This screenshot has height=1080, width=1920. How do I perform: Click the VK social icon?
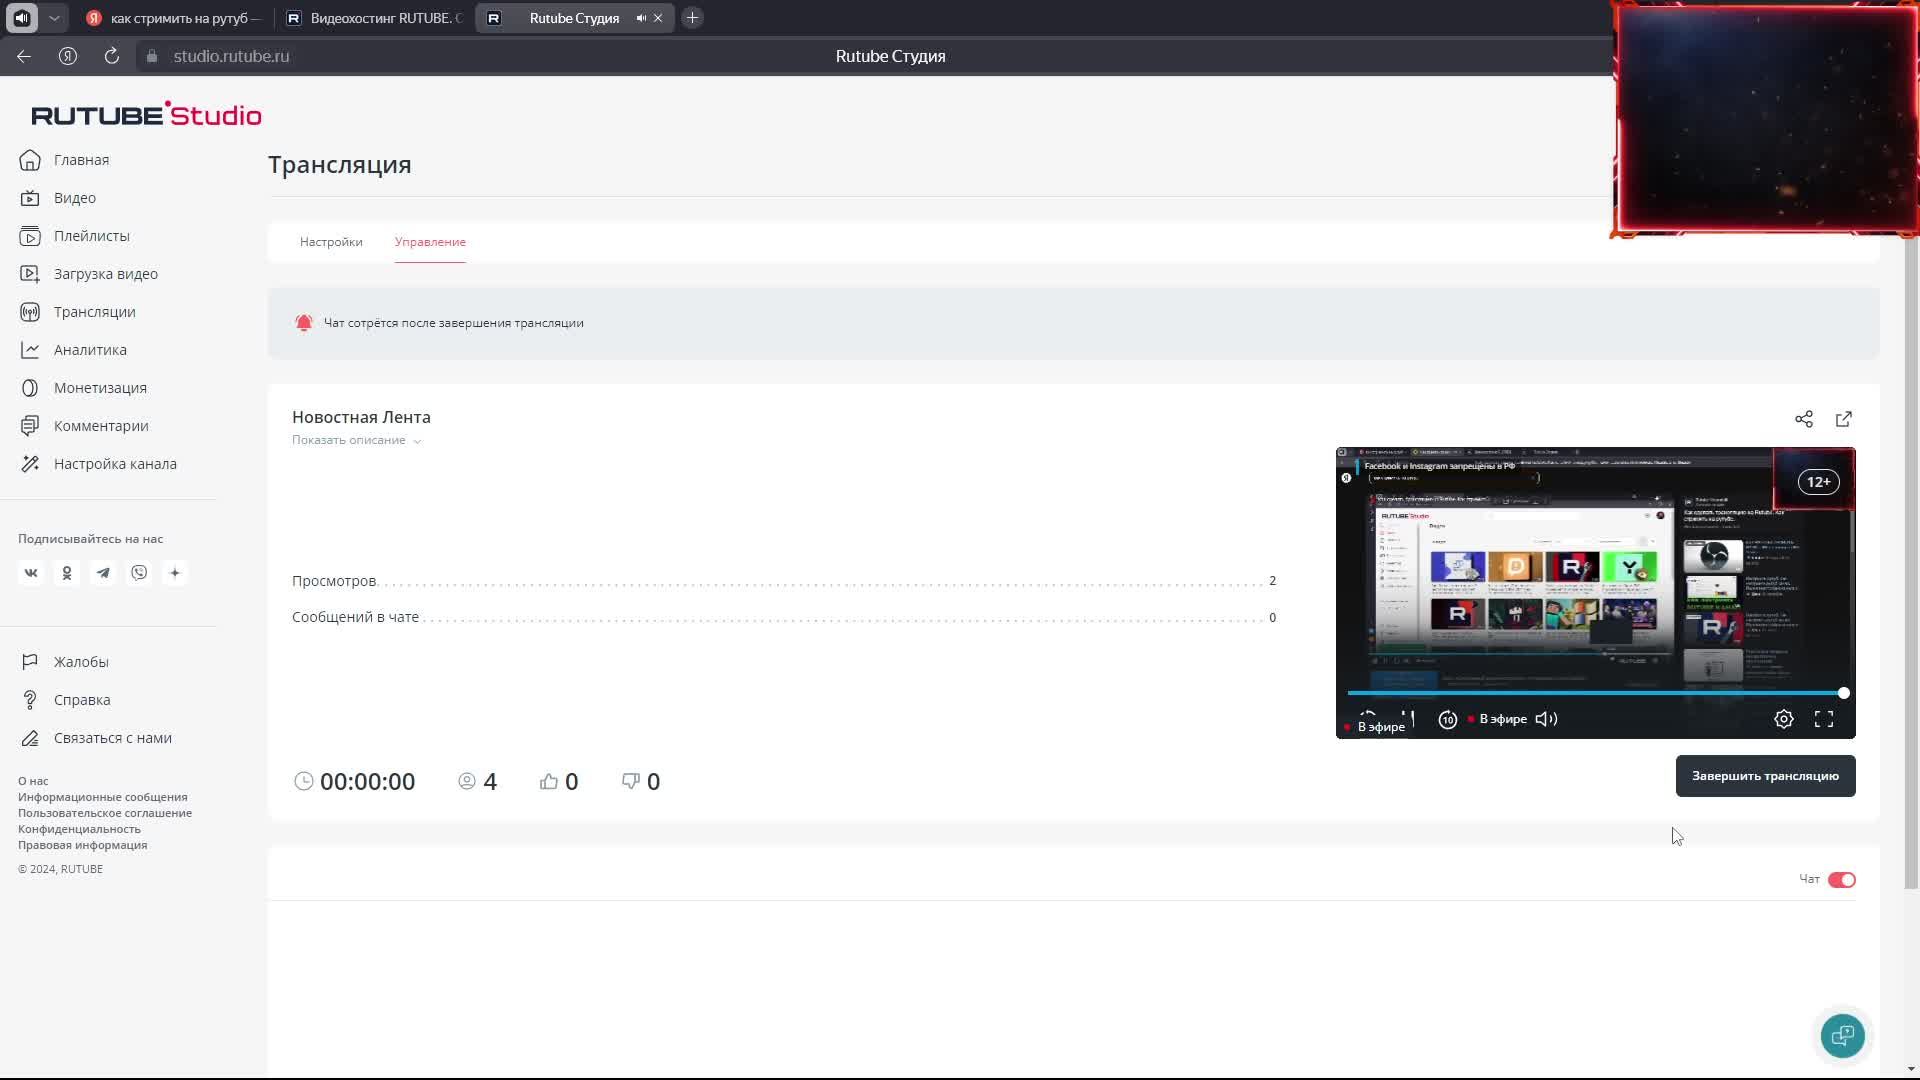pyautogui.click(x=31, y=573)
